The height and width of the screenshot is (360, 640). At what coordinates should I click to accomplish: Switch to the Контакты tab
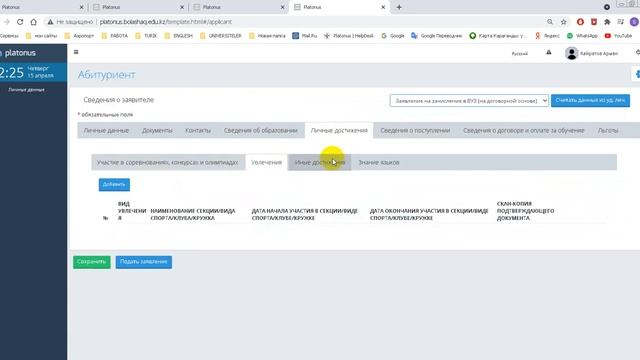tap(198, 131)
